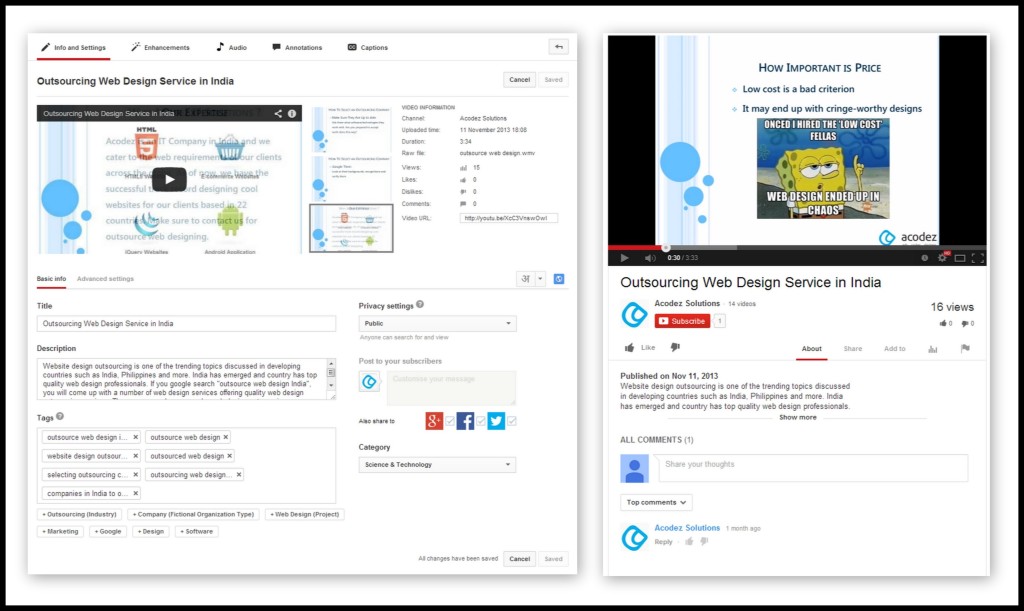The width and height of the screenshot is (1024, 611).
Task: Click the Google+ share icon
Action: click(434, 421)
